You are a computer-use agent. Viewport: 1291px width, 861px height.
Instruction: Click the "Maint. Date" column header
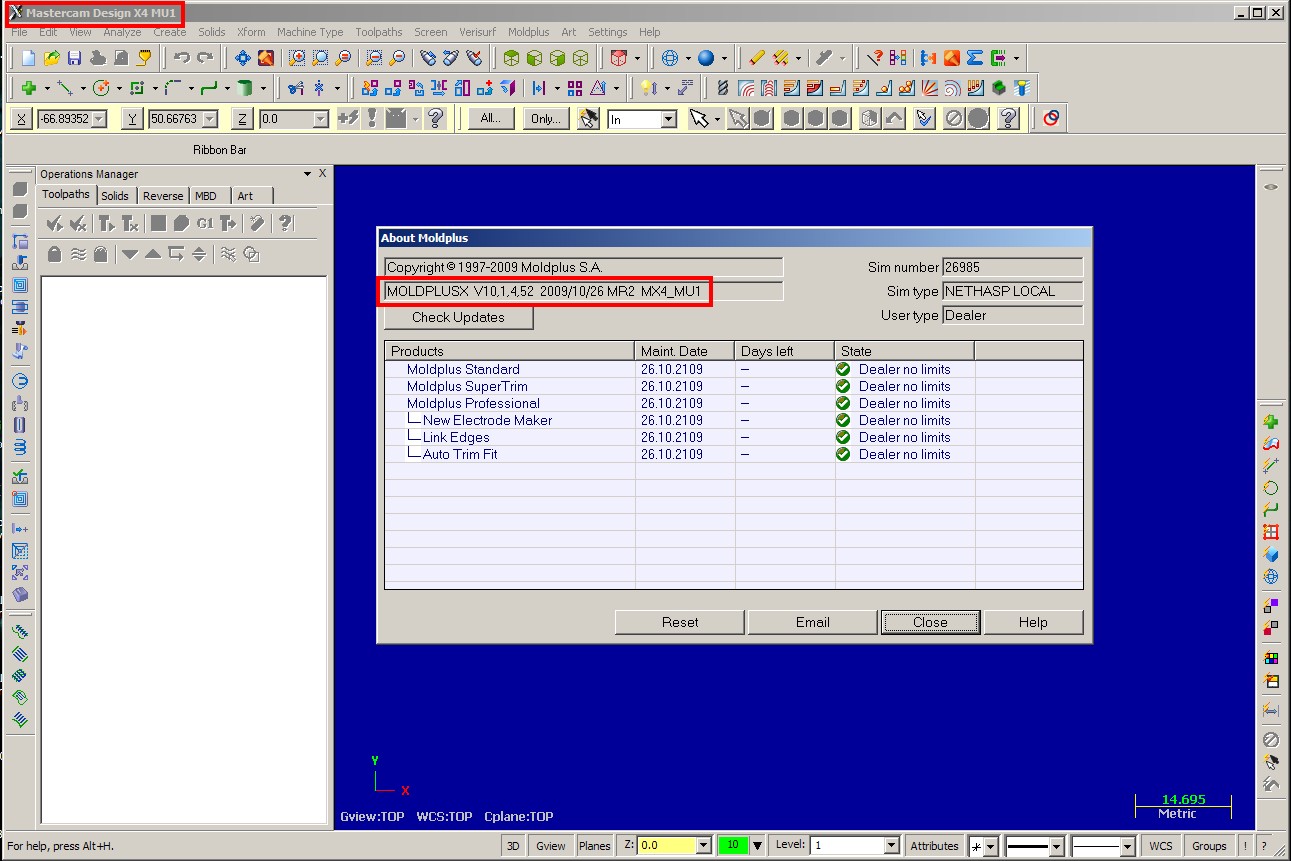[685, 351]
